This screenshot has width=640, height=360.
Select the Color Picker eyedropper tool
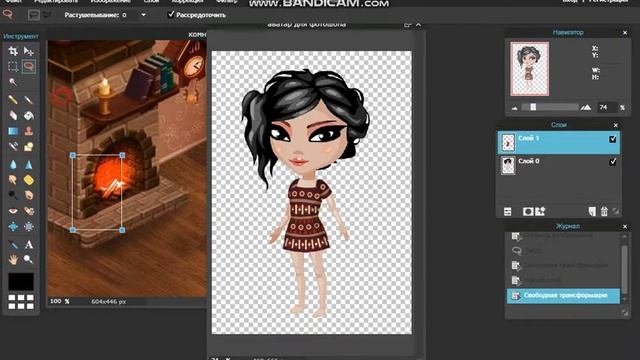(13, 244)
